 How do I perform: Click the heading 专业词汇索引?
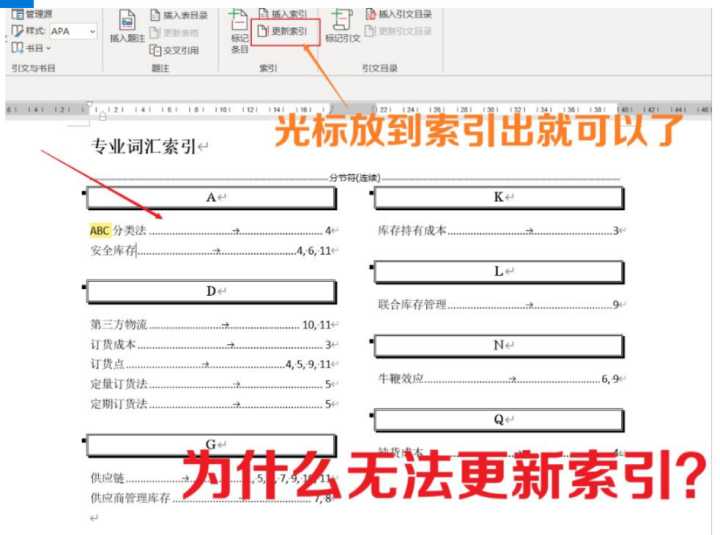pos(144,146)
